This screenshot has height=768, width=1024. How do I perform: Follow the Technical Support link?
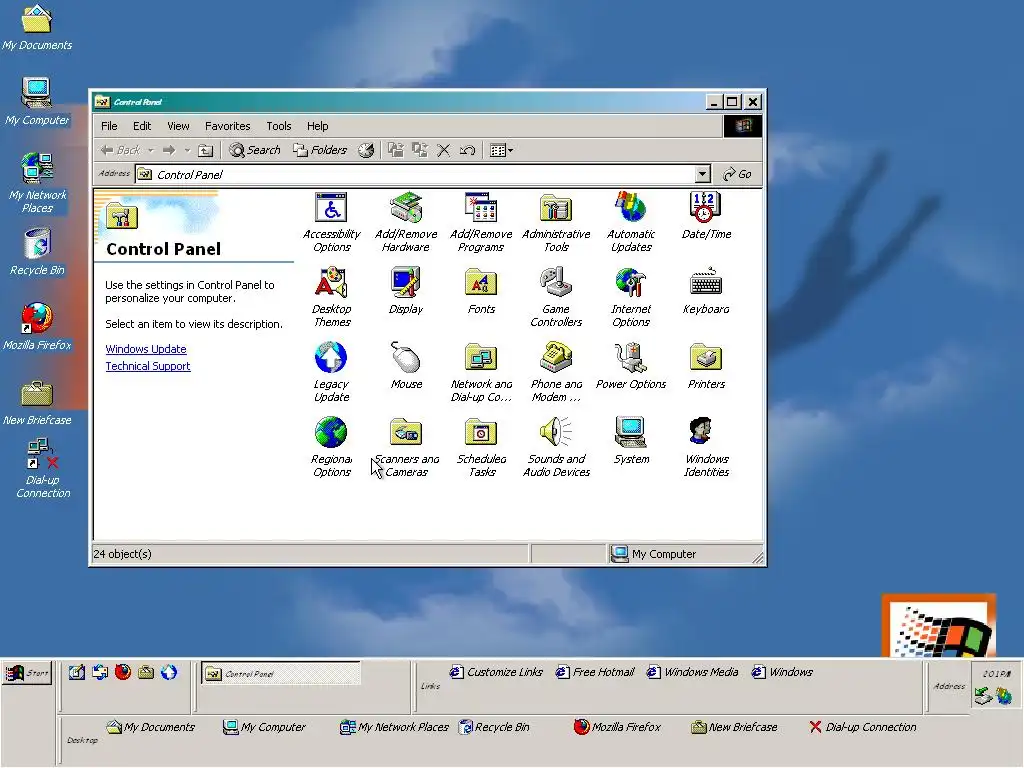[x=148, y=366]
